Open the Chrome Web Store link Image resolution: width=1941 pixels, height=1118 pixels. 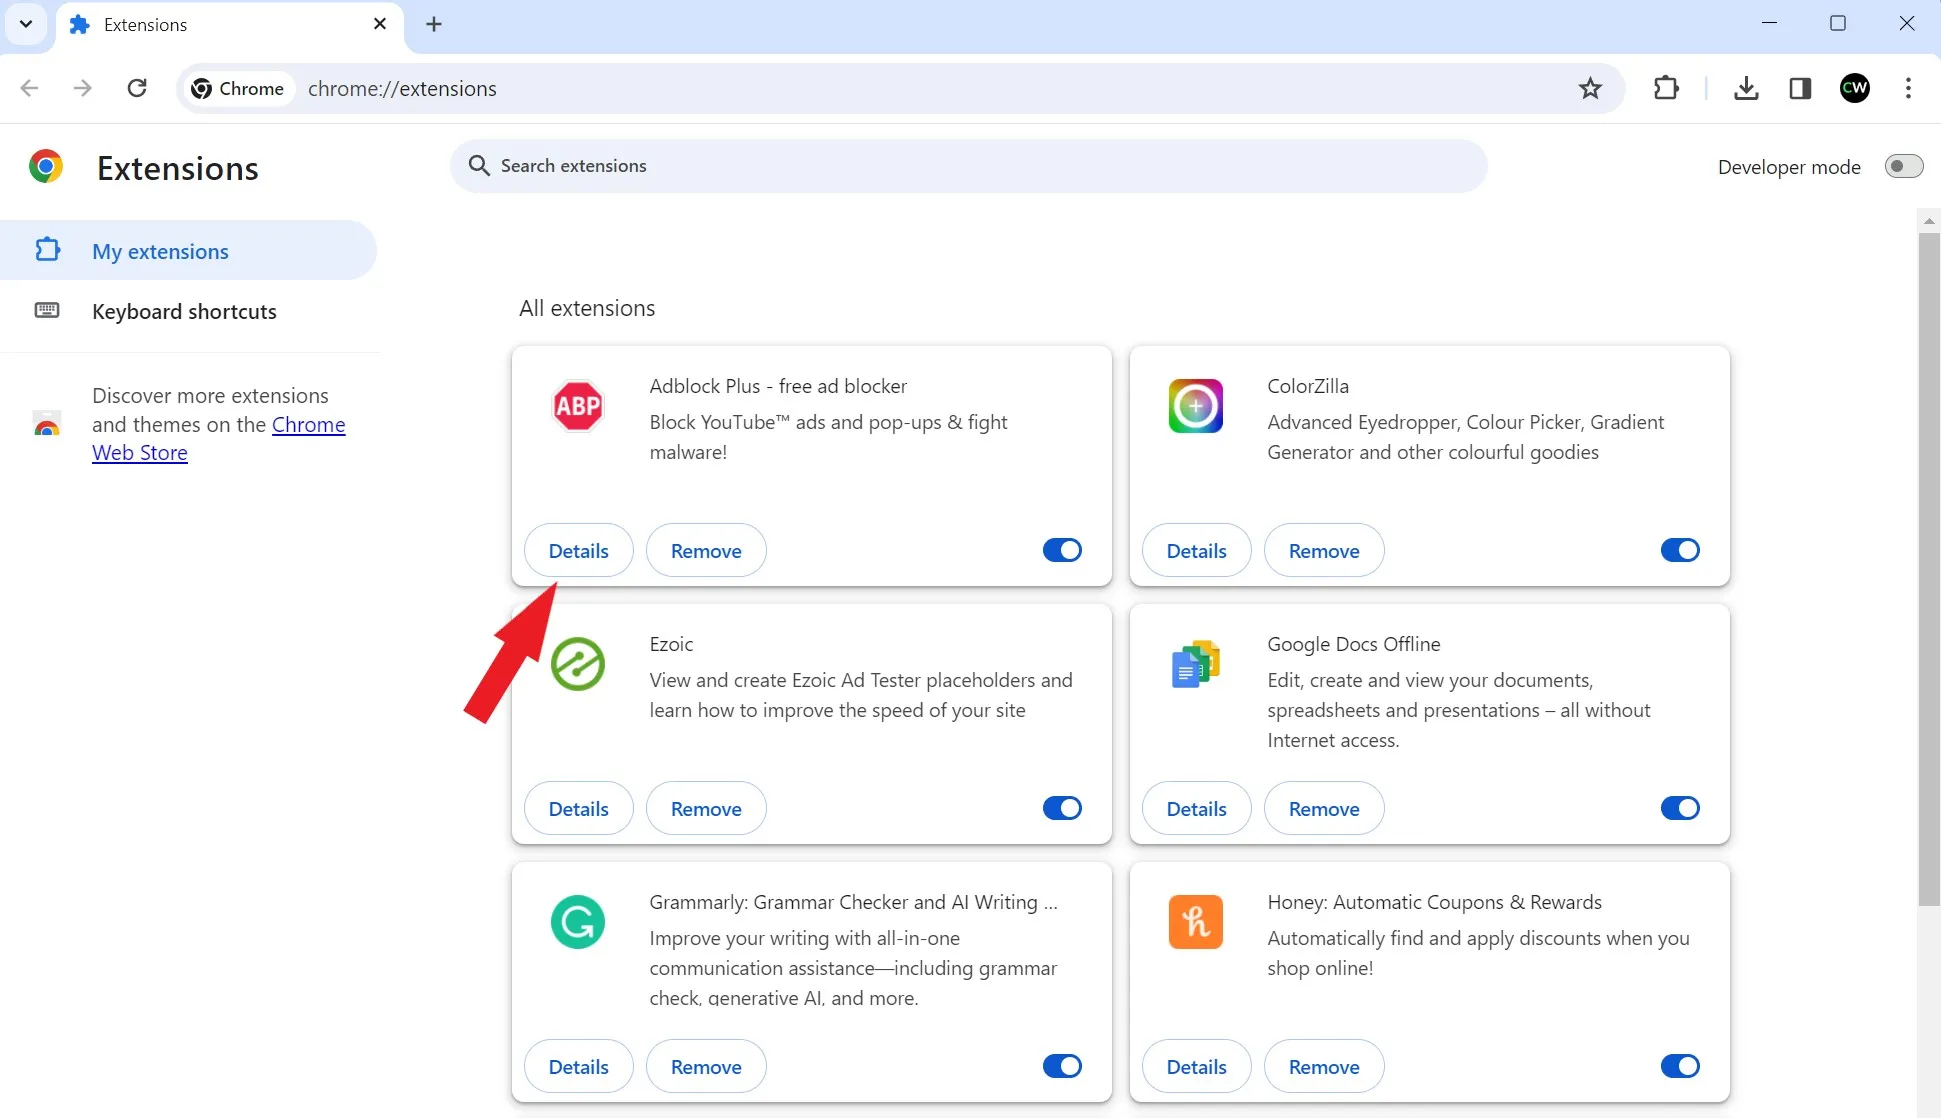pos(308,425)
